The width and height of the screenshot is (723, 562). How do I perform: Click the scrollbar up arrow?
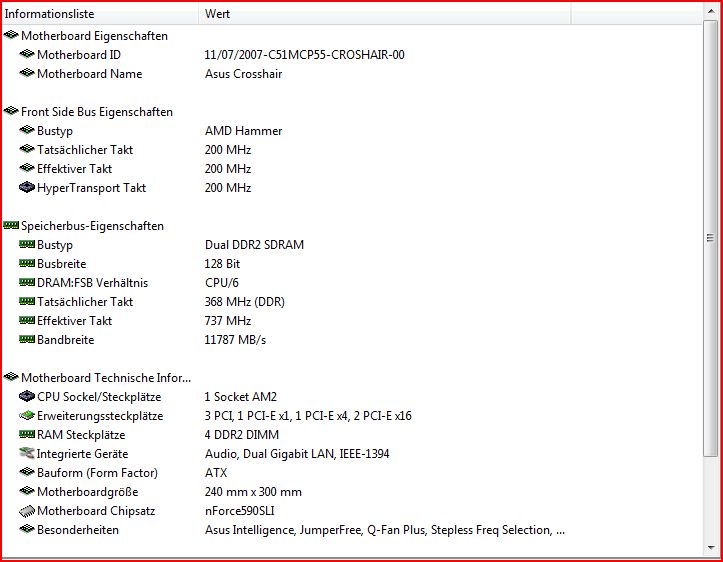(x=711, y=11)
